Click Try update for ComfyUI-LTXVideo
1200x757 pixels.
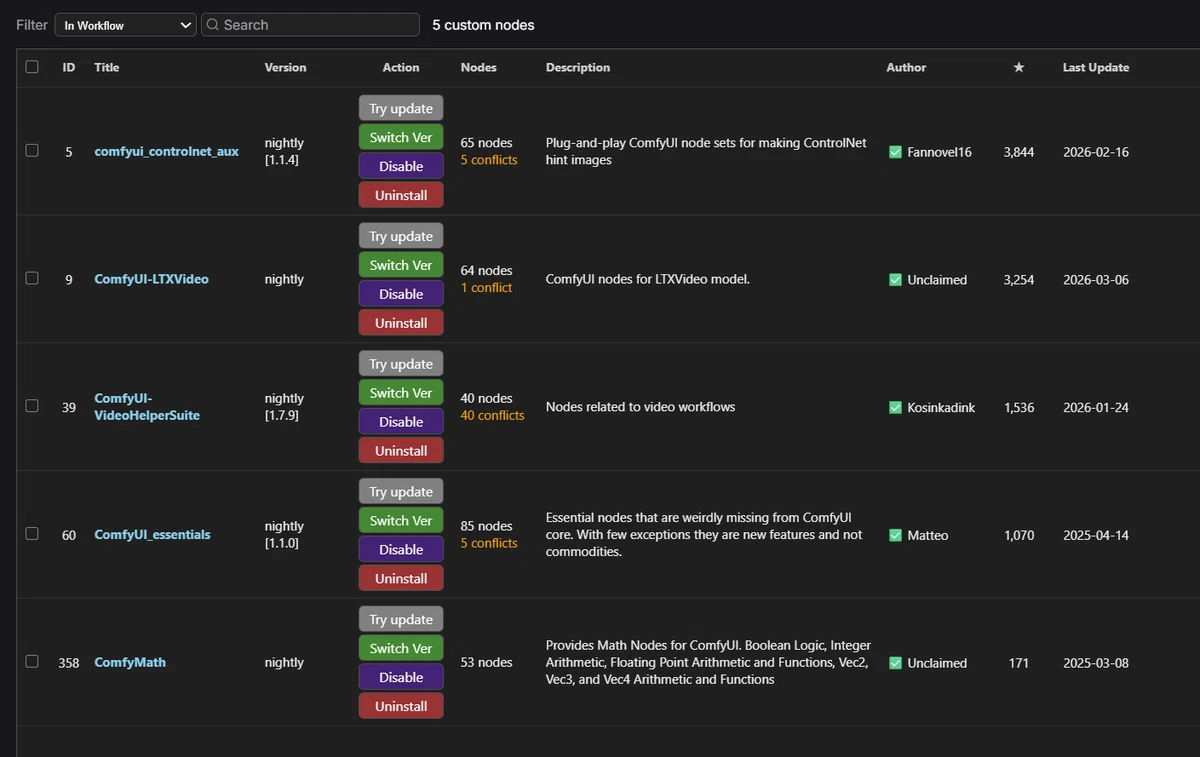(401, 236)
